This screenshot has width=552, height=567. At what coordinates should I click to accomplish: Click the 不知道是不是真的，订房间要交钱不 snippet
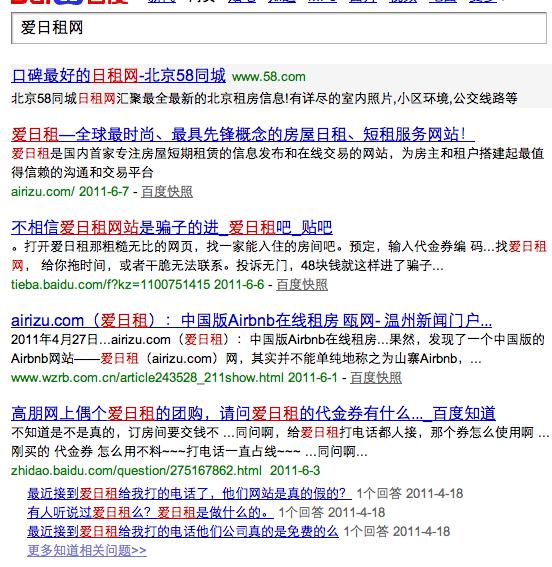click(280, 442)
